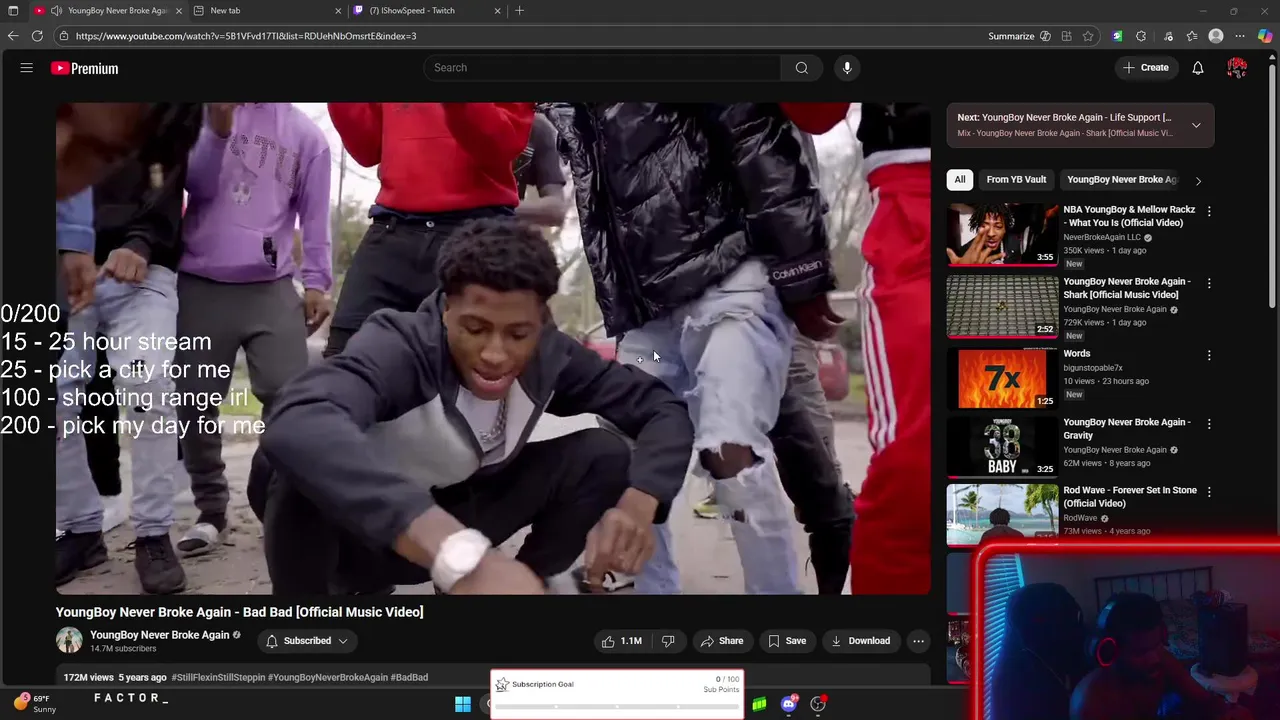Screen dimensions: 1280x720
Task: Open the YouTube guide hamburger menu
Action: pyautogui.click(x=27, y=68)
